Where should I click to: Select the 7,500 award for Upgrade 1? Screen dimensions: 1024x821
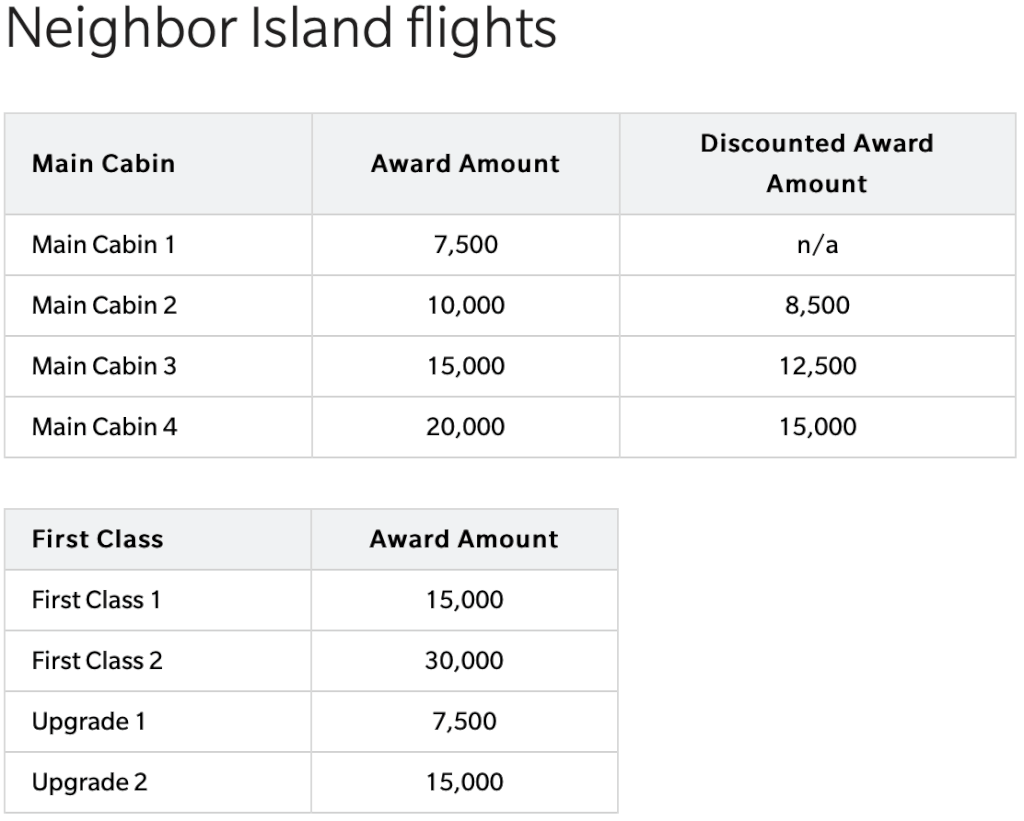464,722
